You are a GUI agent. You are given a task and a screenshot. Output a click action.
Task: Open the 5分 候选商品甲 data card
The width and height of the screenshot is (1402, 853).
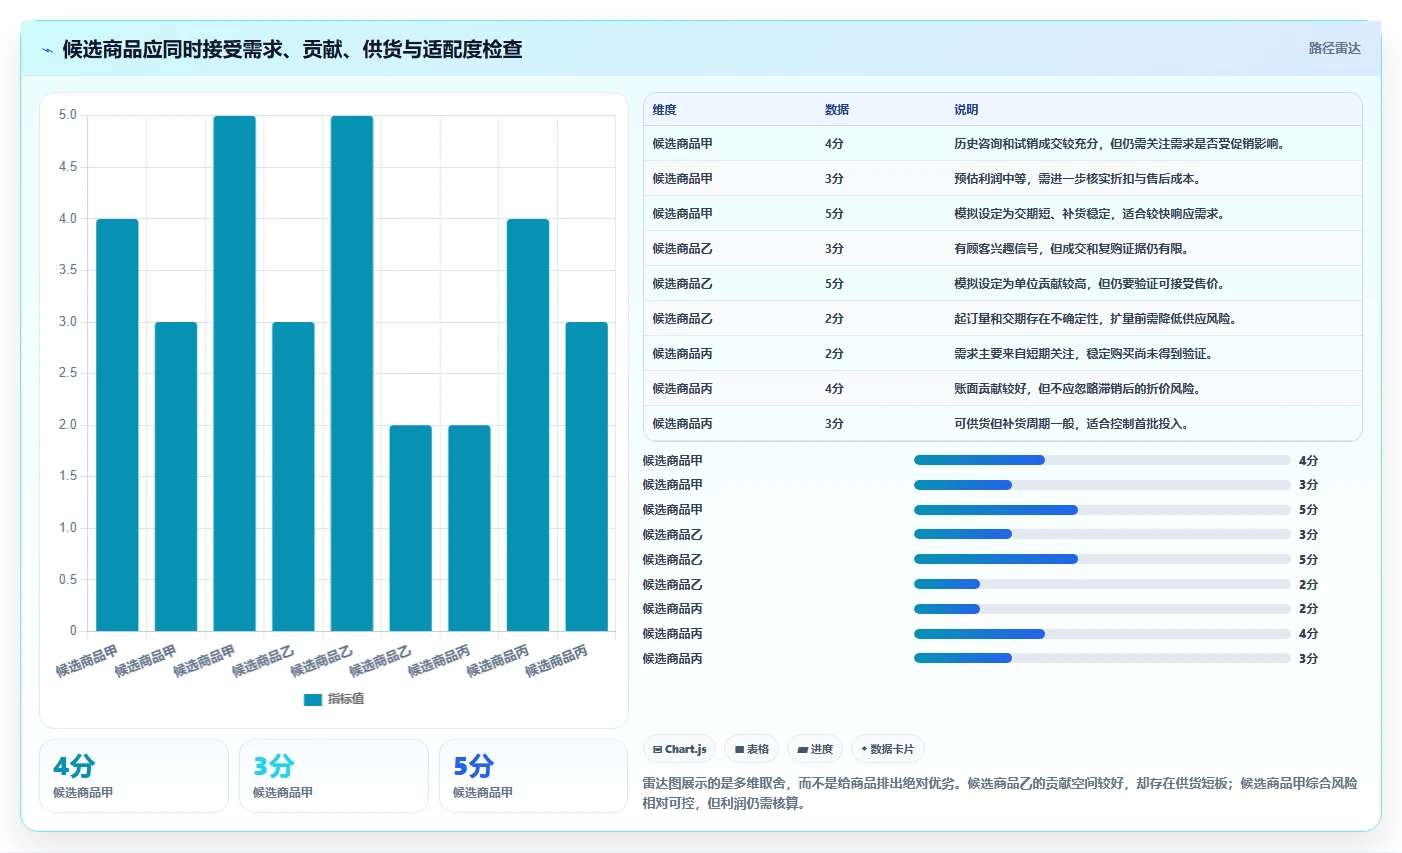[533, 776]
